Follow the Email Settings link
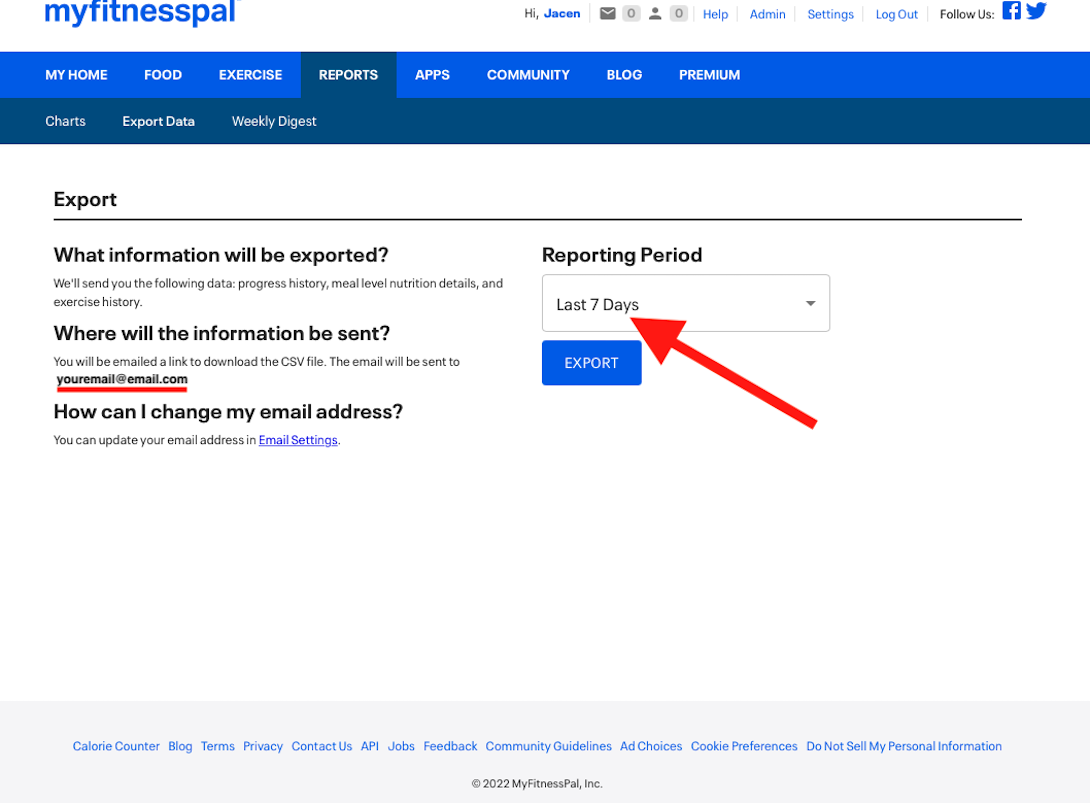This screenshot has width=1090, height=803. click(x=298, y=440)
